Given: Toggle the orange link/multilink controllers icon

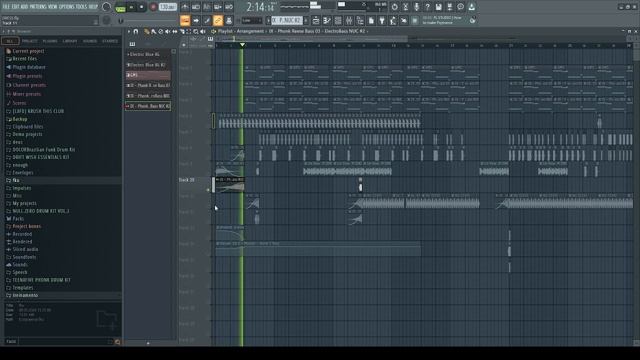Looking at the screenshot, I should pos(218,20).
